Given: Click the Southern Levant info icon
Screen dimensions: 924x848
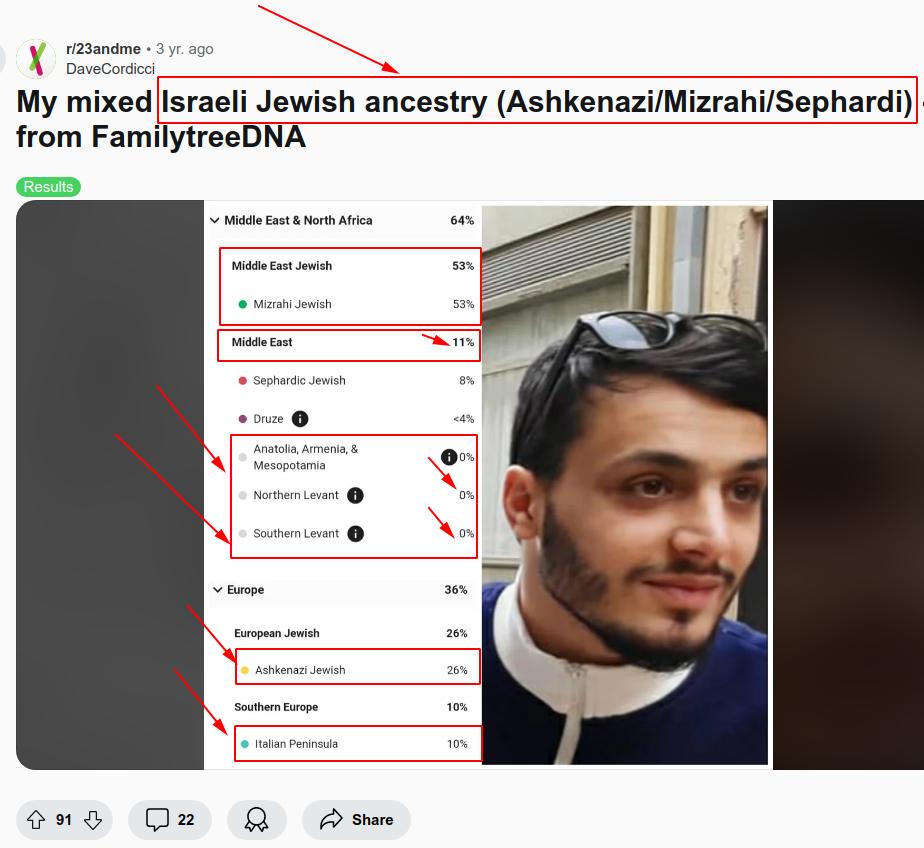Looking at the screenshot, I should coord(355,533).
